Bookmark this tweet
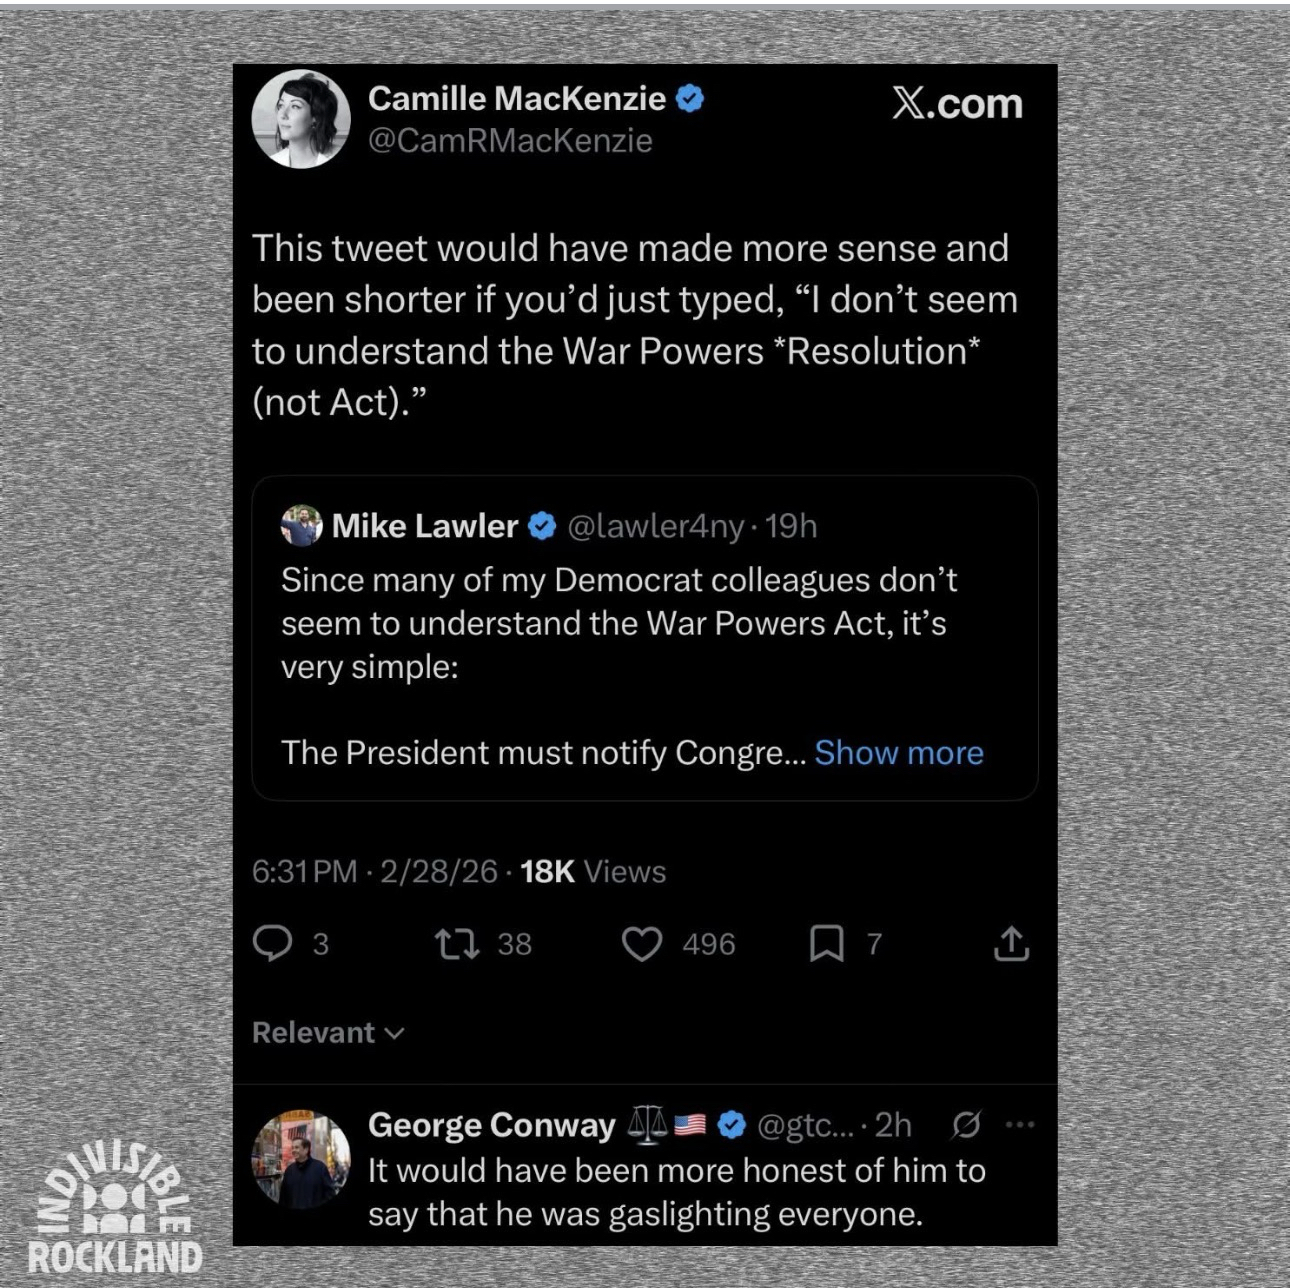The height and width of the screenshot is (1288, 1290). pos(826,943)
